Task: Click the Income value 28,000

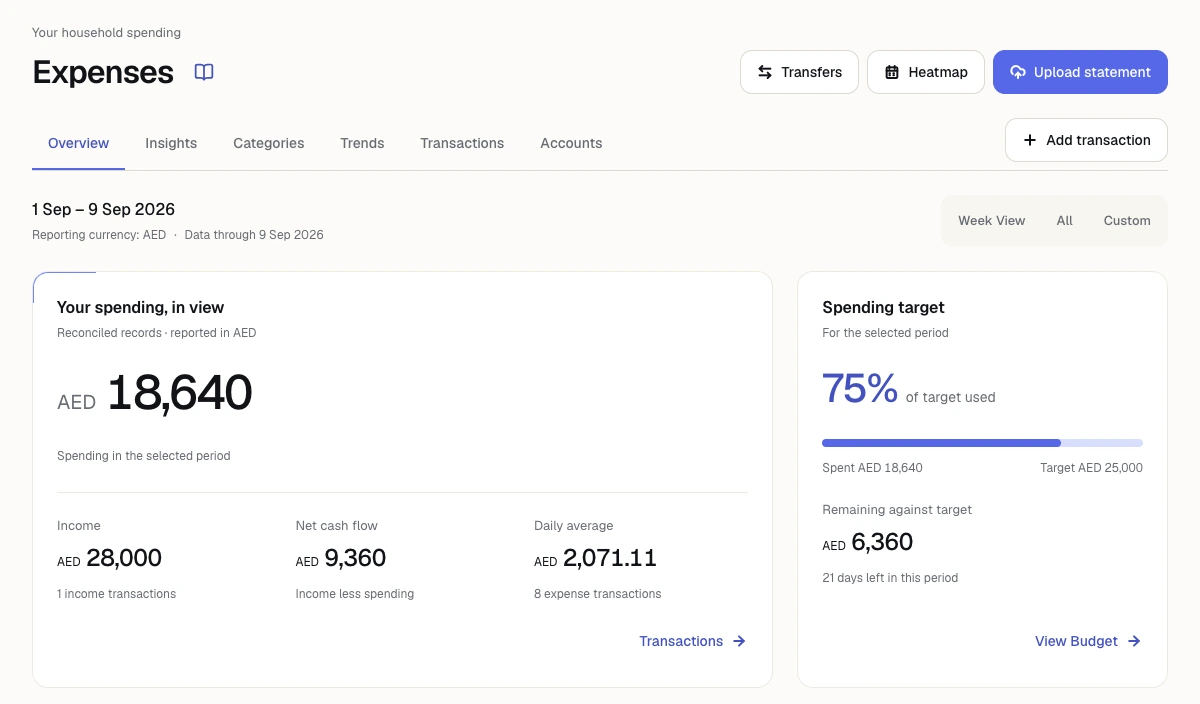Action: tap(124, 558)
